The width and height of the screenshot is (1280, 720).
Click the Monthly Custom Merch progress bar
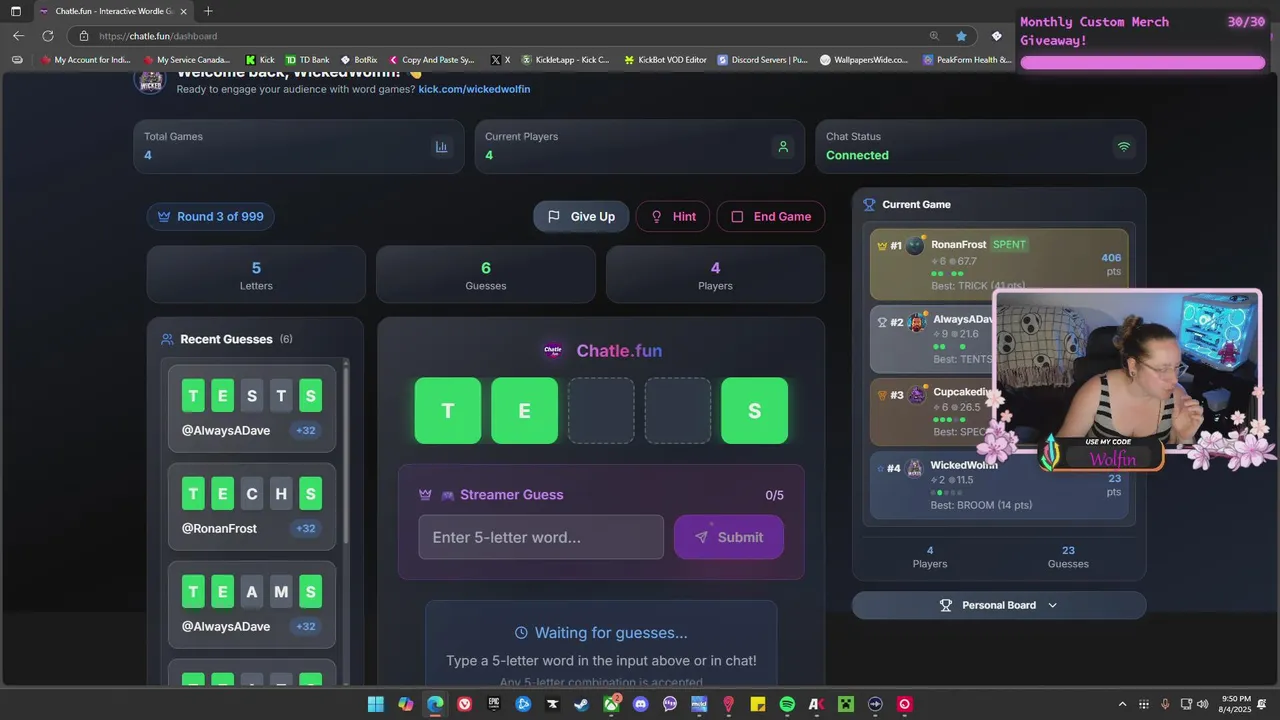[x=1142, y=62]
